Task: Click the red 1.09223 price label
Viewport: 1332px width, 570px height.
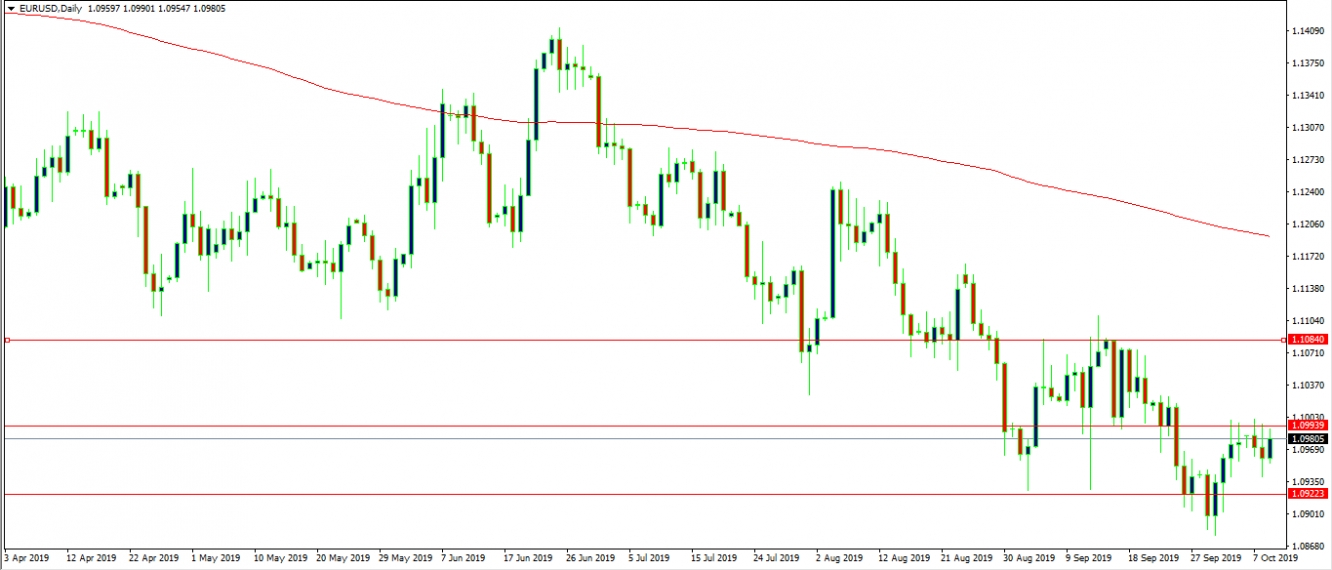Action: (x=1307, y=494)
